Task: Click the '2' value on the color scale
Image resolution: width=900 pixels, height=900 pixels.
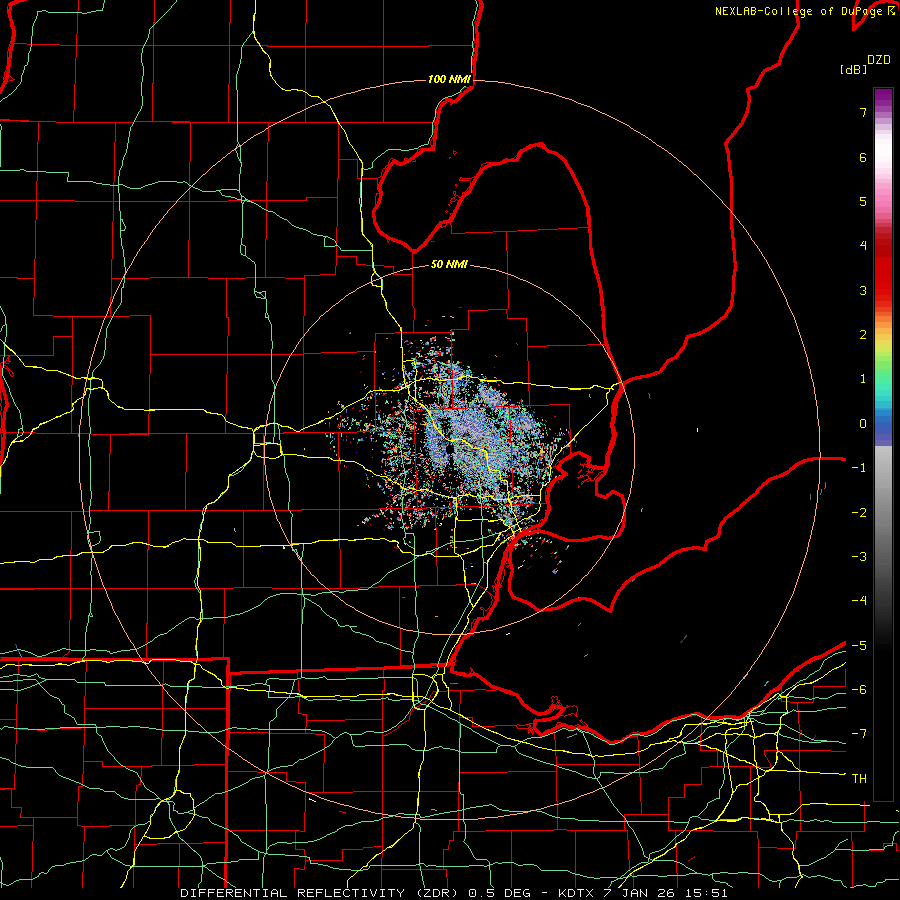Action: click(x=863, y=335)
